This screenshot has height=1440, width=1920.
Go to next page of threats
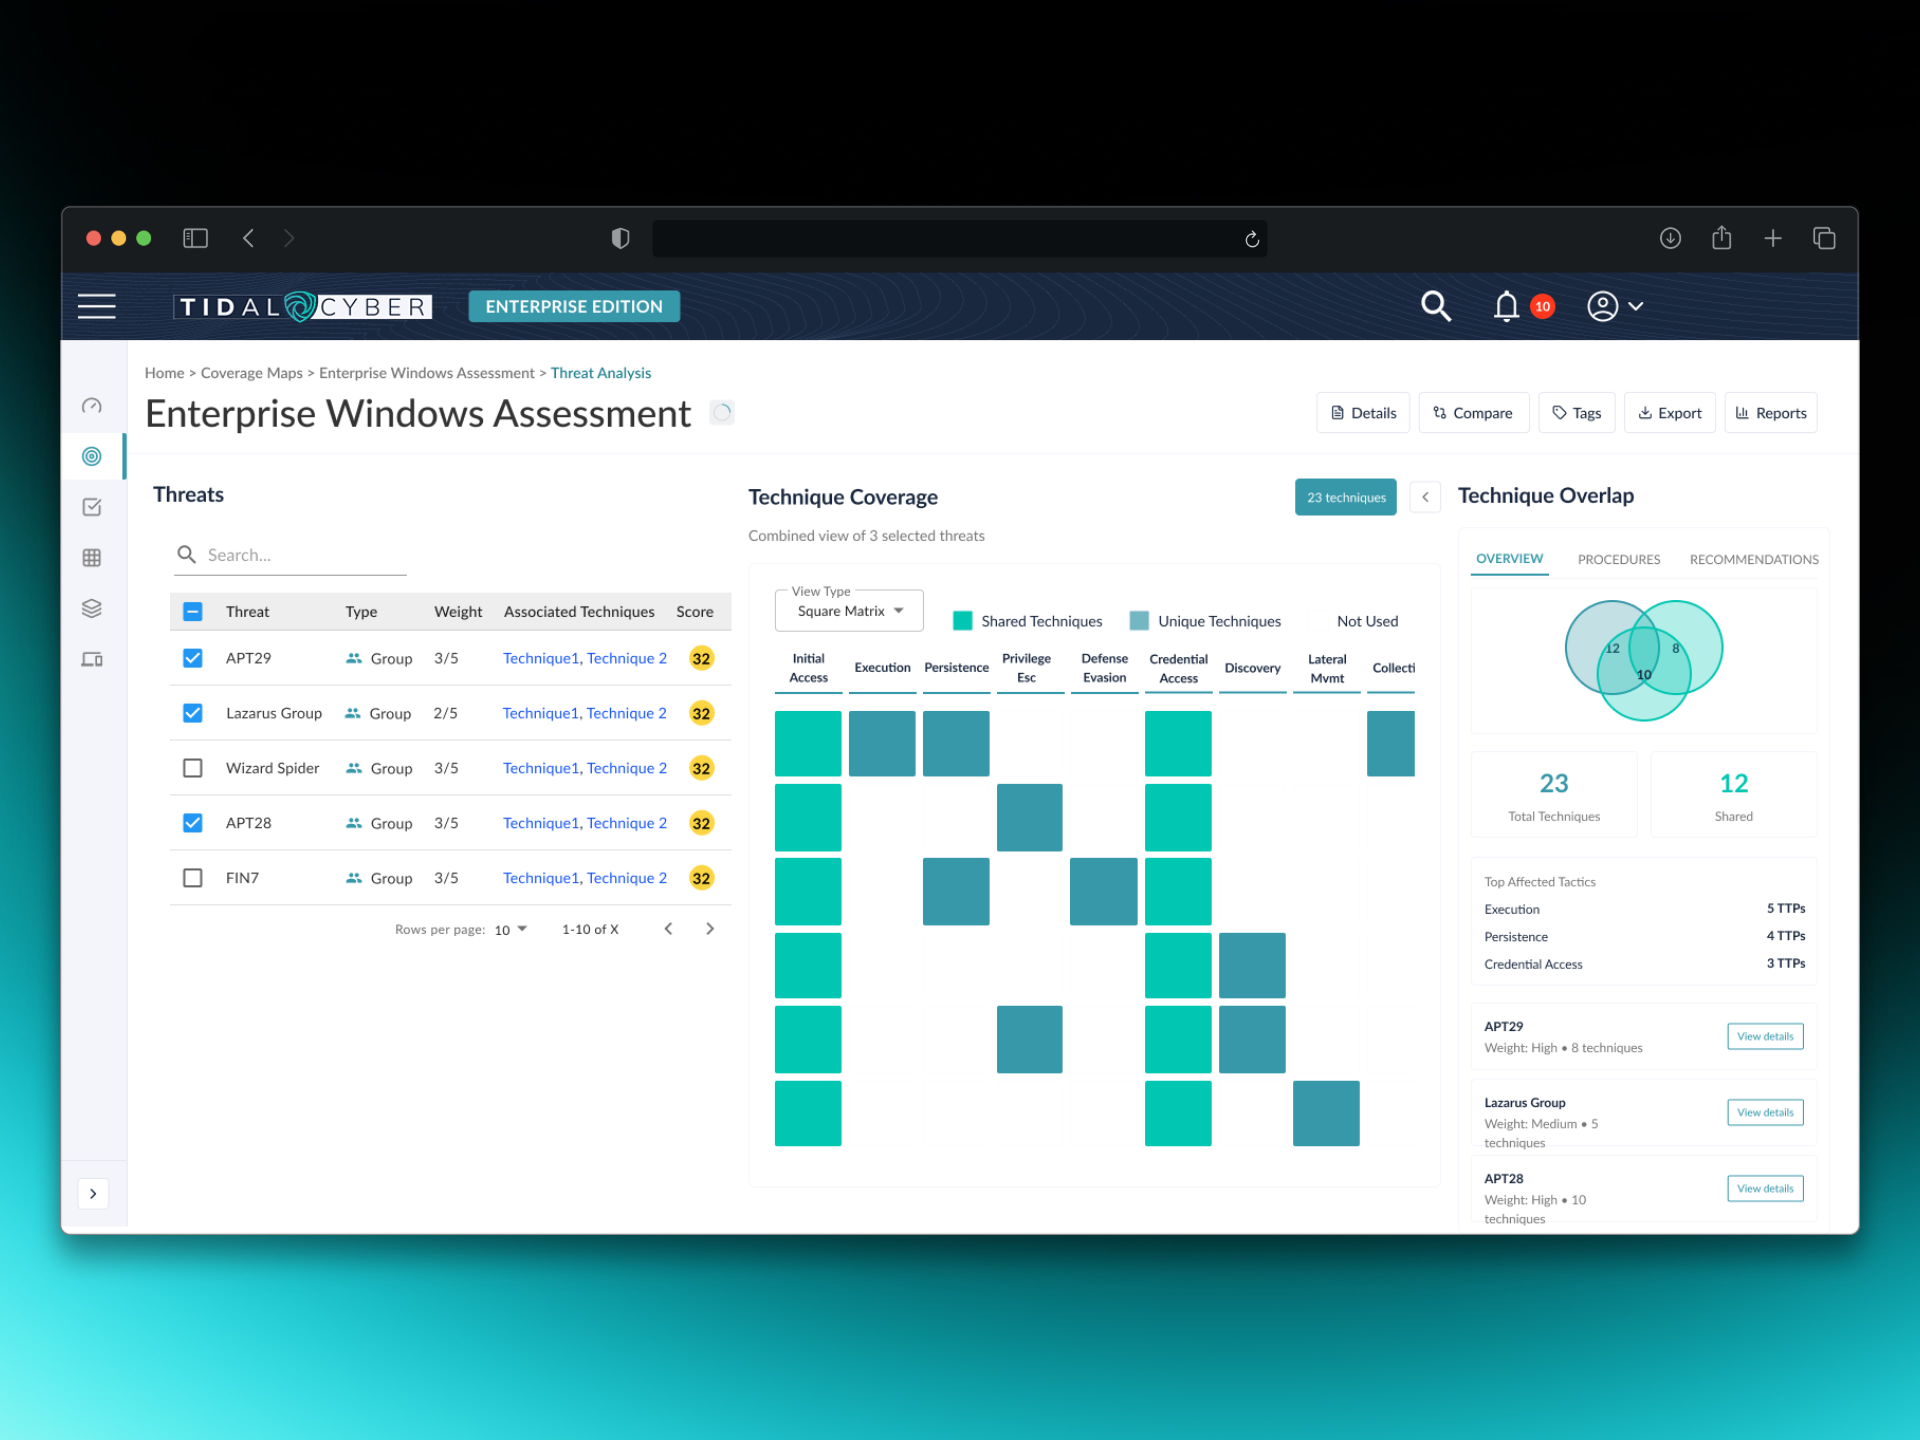[710, 929]
